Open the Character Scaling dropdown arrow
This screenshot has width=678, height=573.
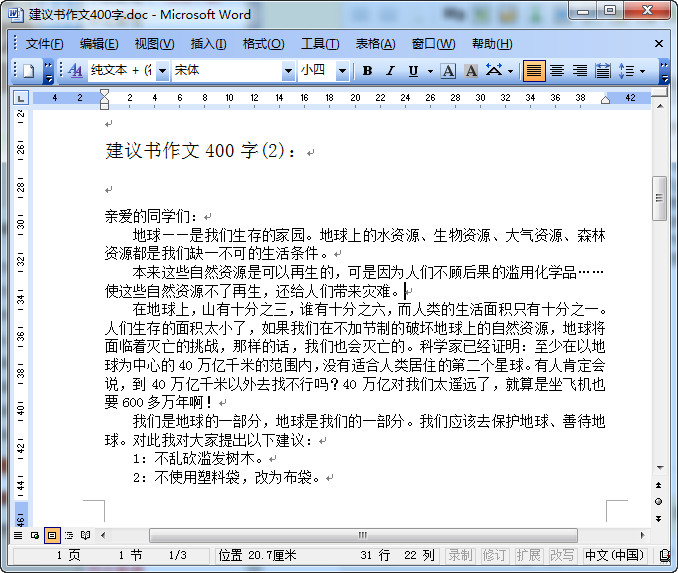point(511,71)
